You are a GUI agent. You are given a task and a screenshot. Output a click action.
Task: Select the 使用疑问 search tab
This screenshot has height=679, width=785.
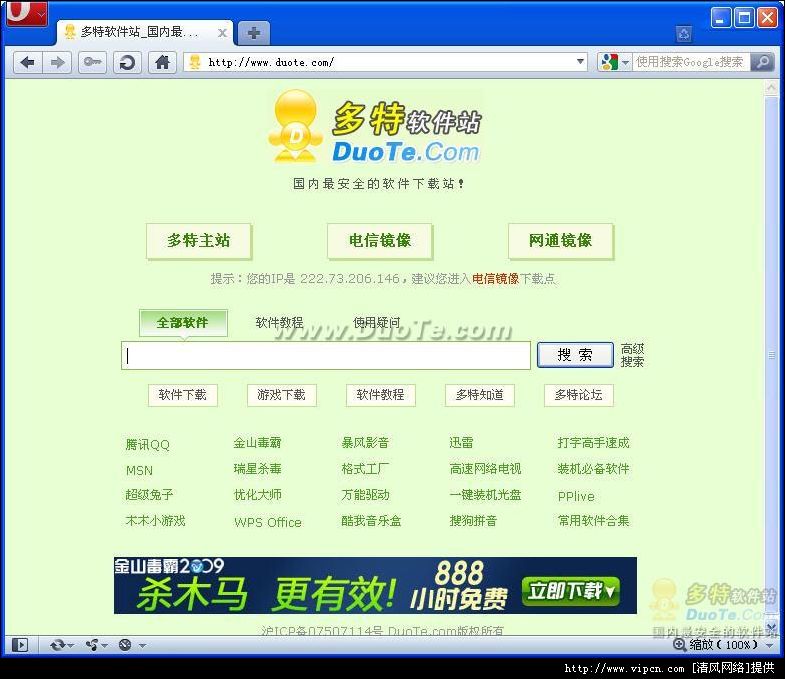(376, 322)
